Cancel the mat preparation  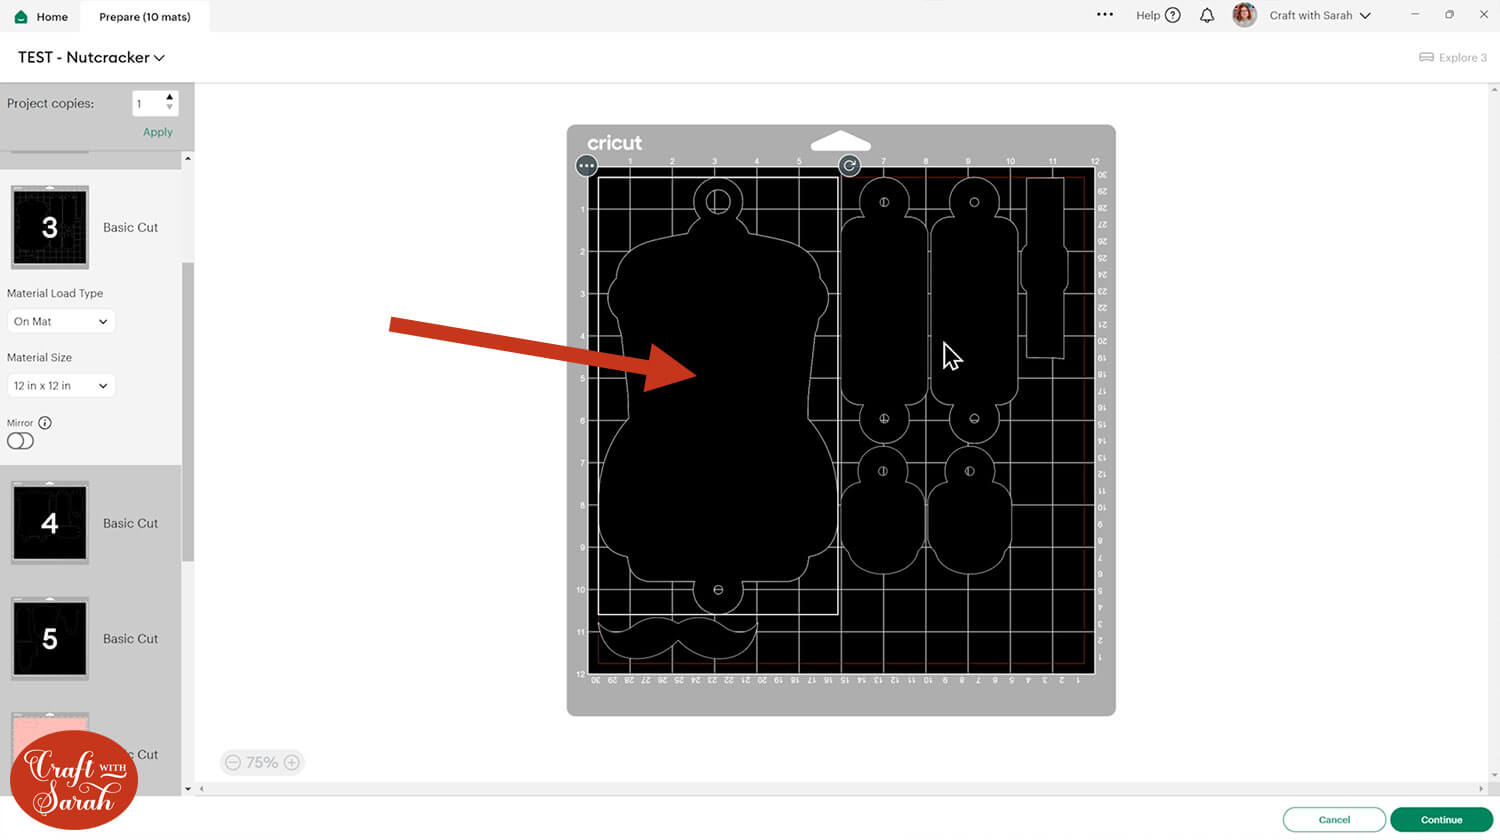(1334, 820)
